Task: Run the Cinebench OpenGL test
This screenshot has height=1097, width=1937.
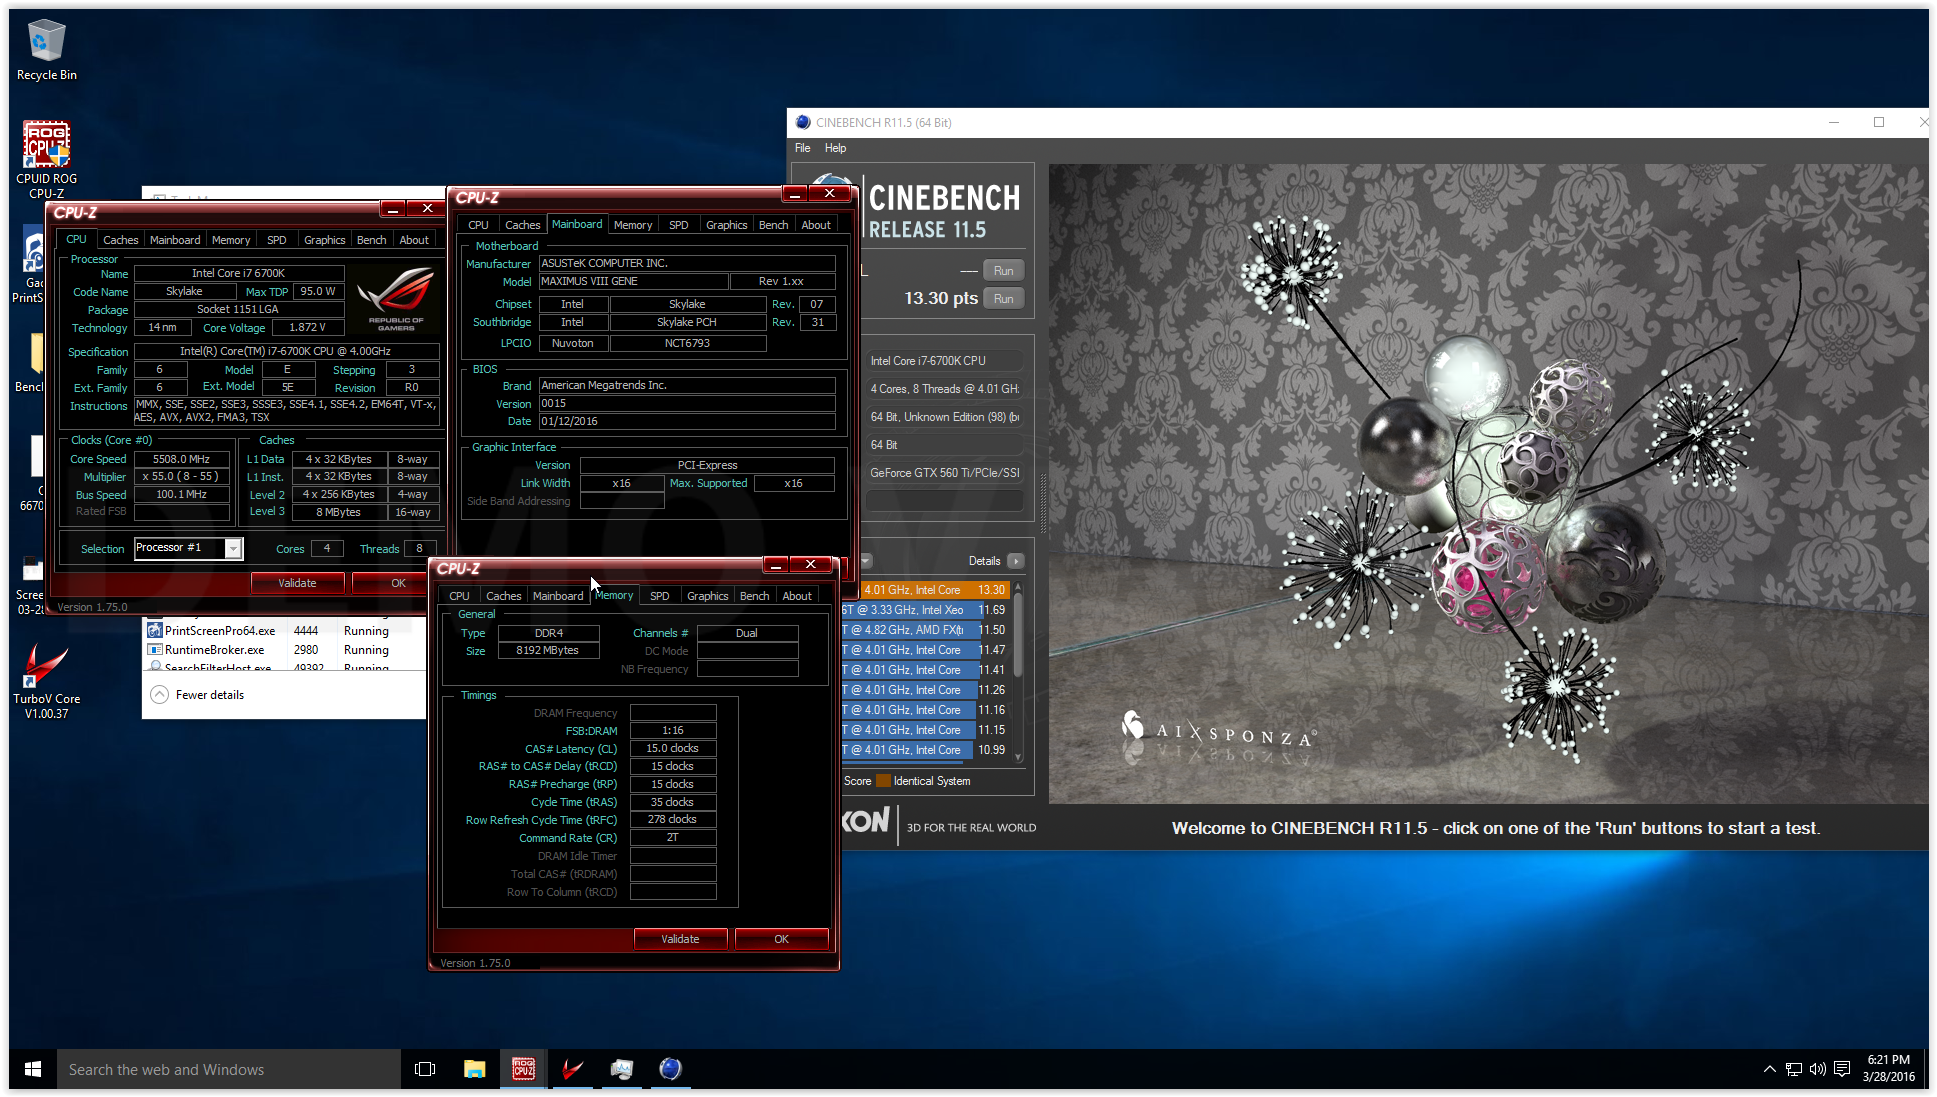Action: [x=1003, y=271]
